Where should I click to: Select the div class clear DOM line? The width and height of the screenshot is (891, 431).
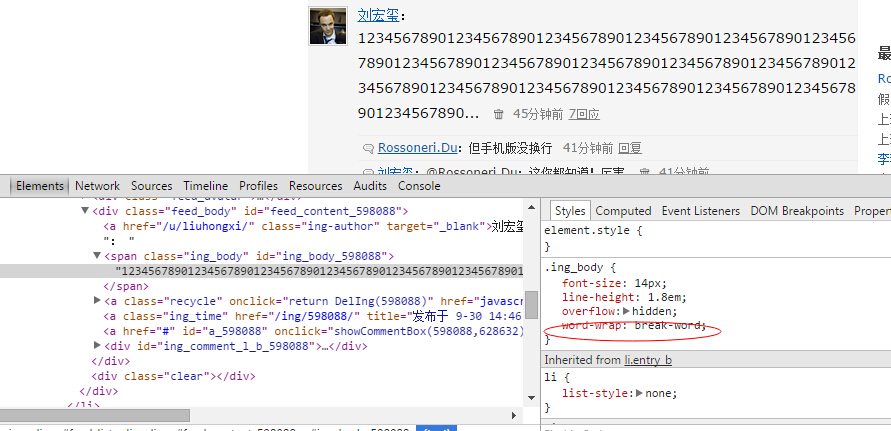[173, 376]
